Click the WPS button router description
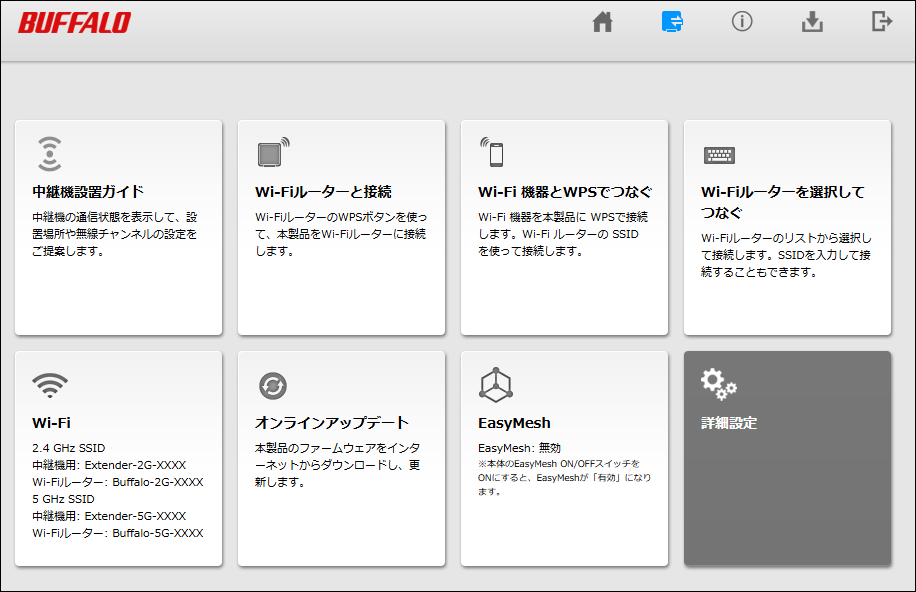The width and height of the screenshot is (916, 592). [x=341, y=234]
